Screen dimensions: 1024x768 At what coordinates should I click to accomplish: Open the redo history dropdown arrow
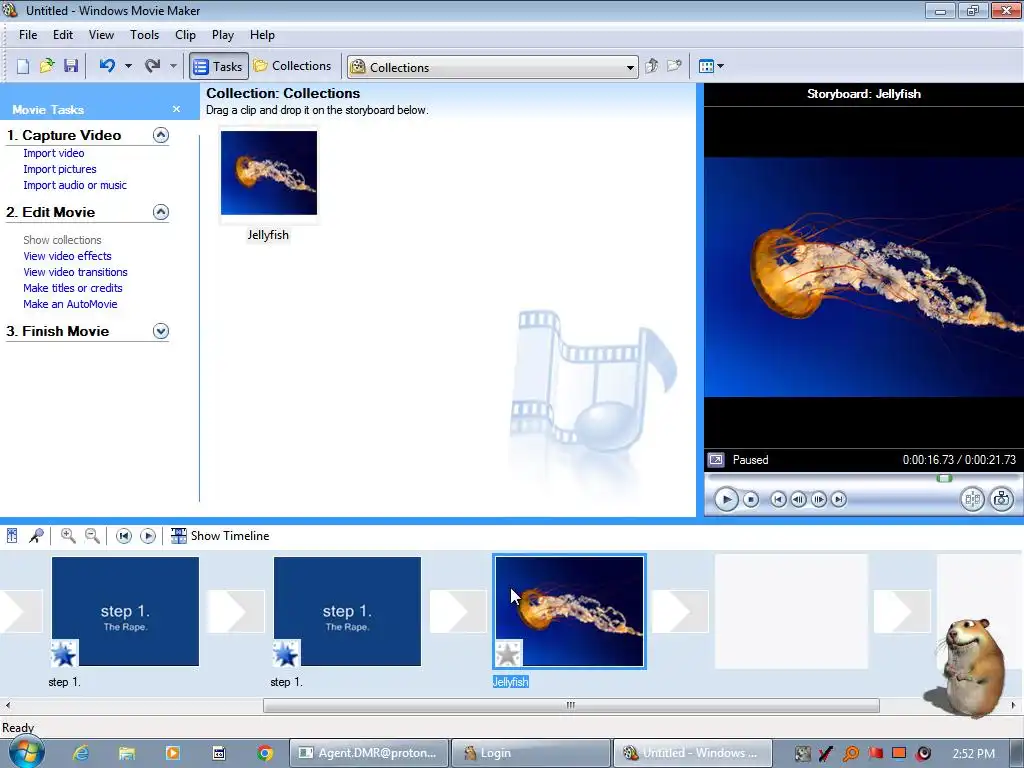pyautogui.click(x=173, y=66)
